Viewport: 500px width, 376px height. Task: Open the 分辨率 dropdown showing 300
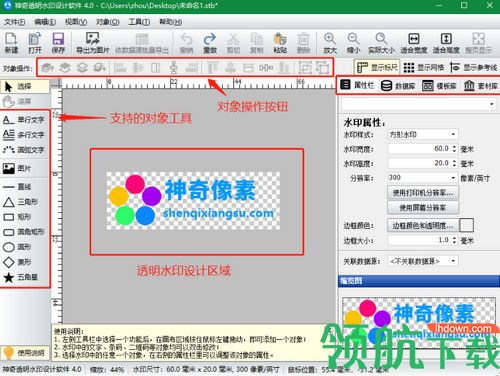pyautogui.click(x=423, y=178)
